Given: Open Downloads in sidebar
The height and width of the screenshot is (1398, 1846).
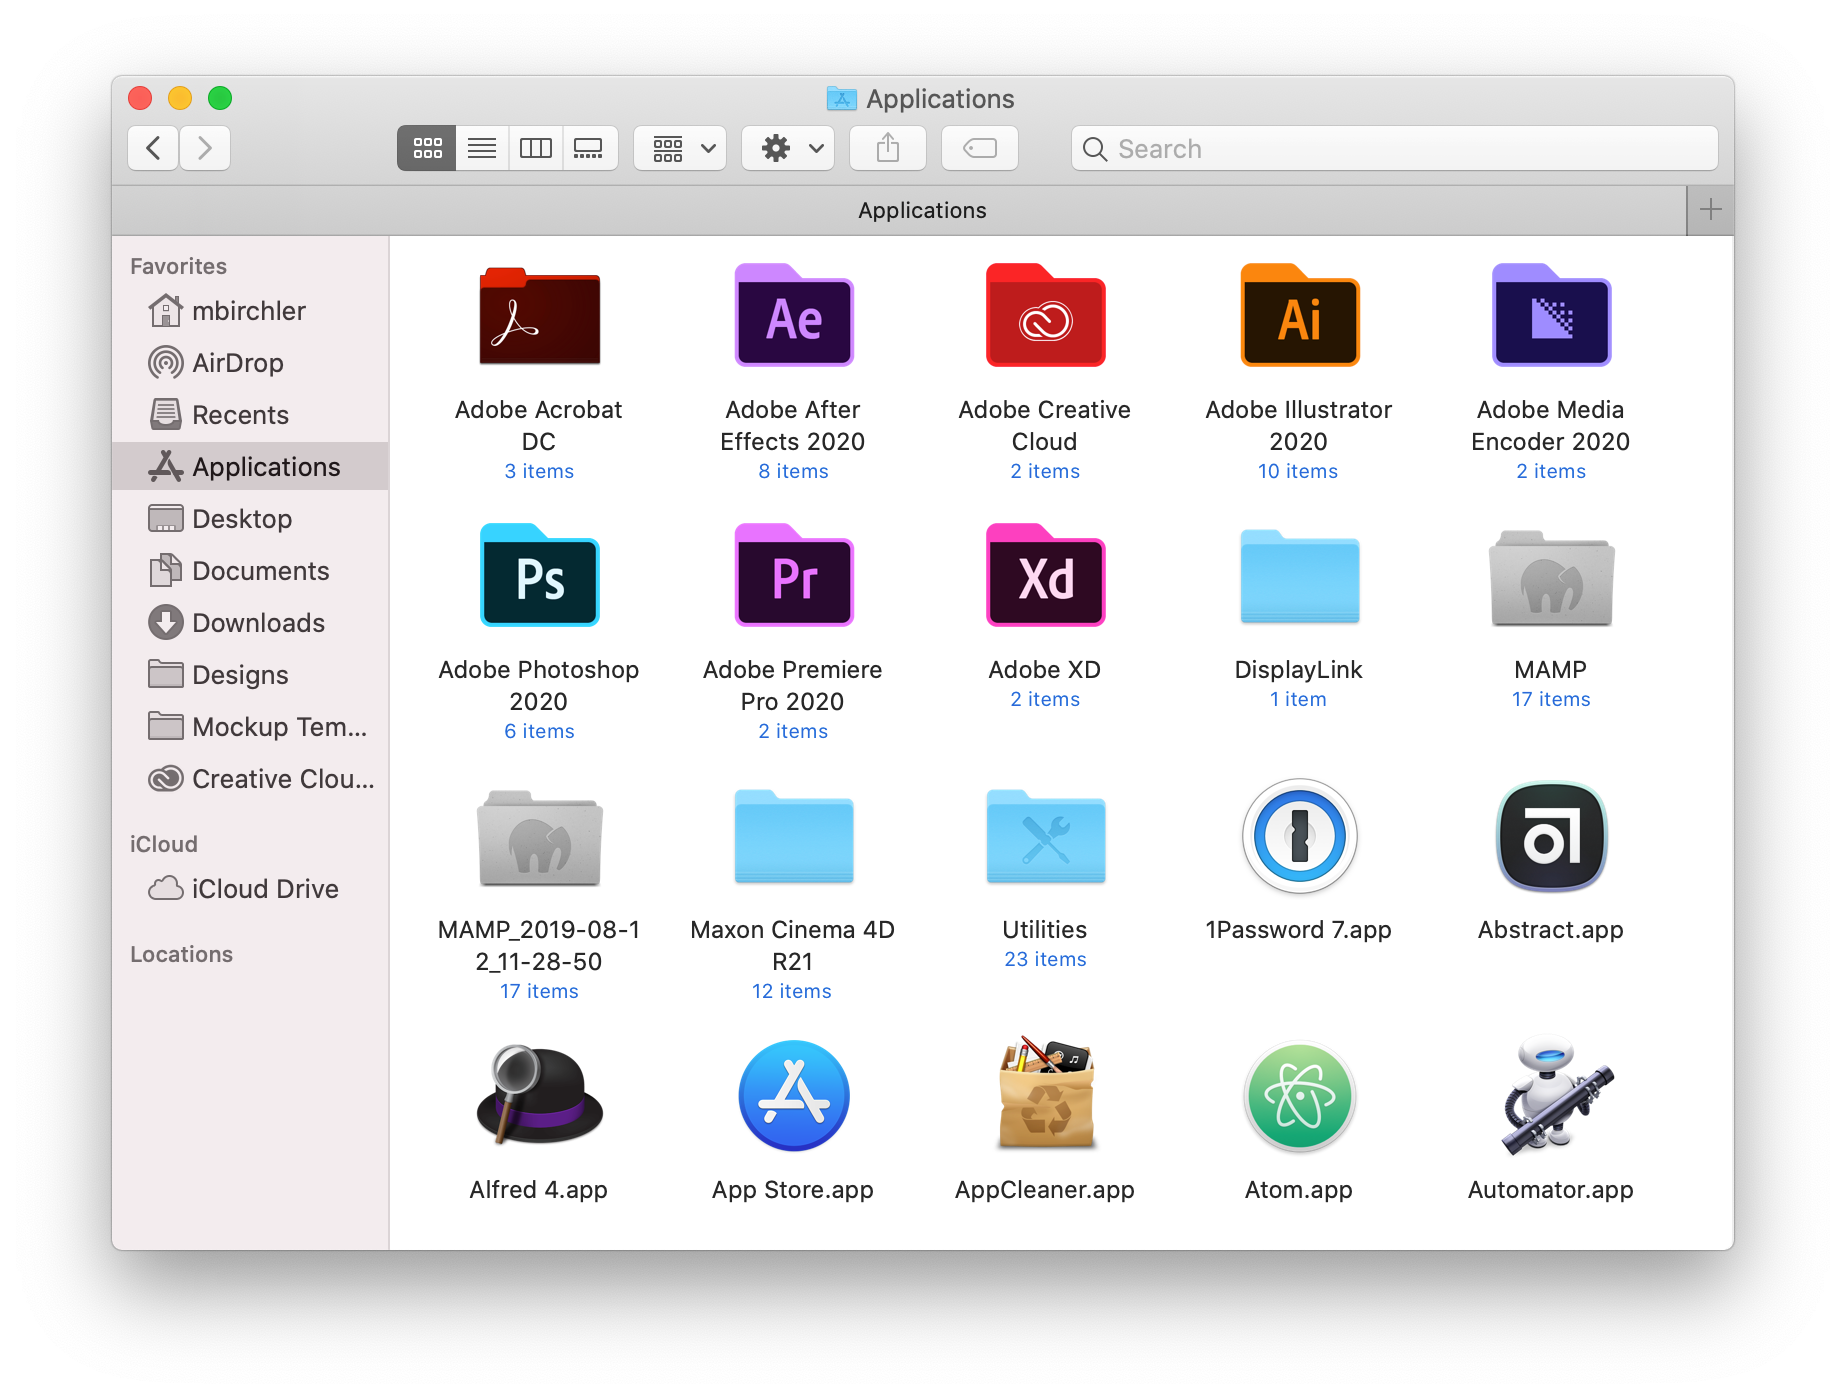Looking at the screenshot, I should pos(250,623).
